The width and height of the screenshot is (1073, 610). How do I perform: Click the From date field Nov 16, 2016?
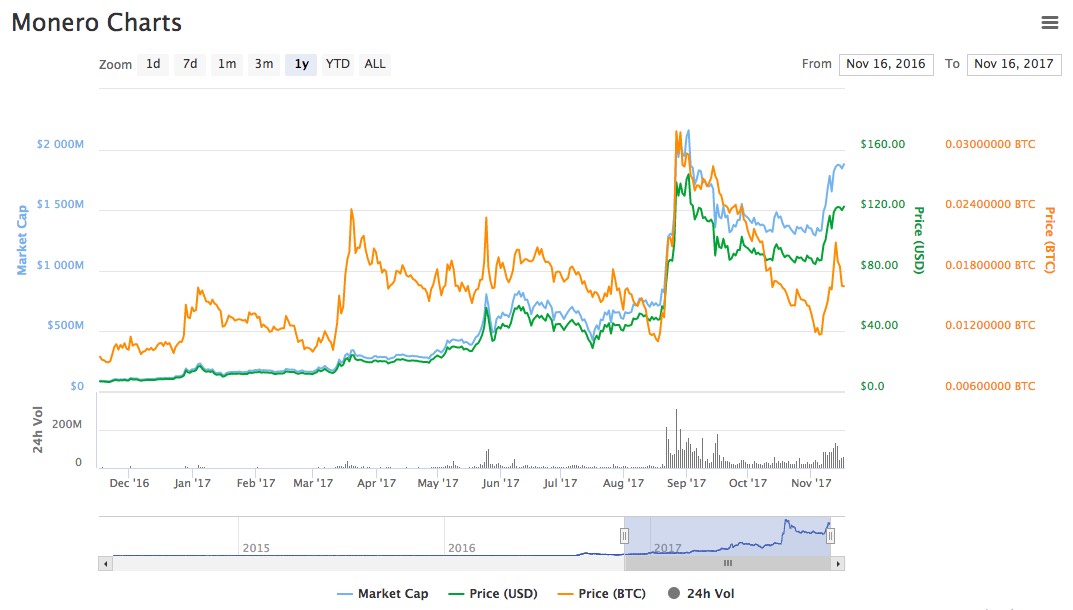pyautogui.click(x=886, y=64)
